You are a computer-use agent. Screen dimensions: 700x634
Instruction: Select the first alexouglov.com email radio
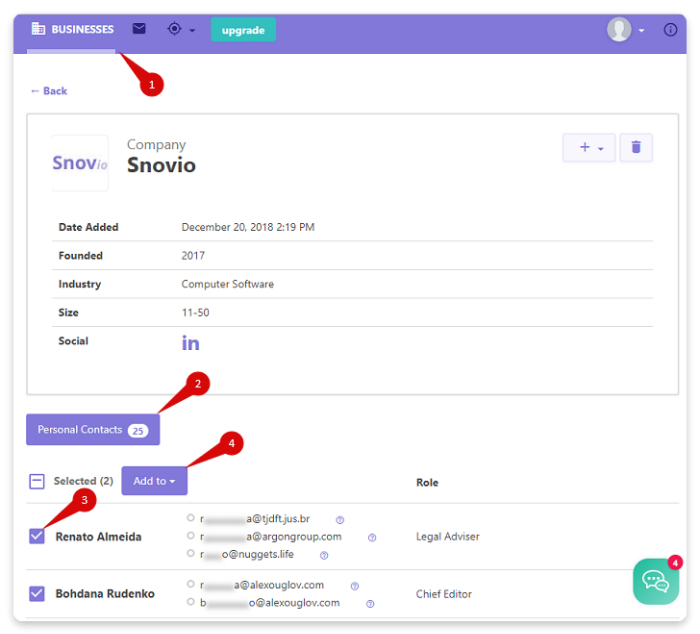[191, 584]
